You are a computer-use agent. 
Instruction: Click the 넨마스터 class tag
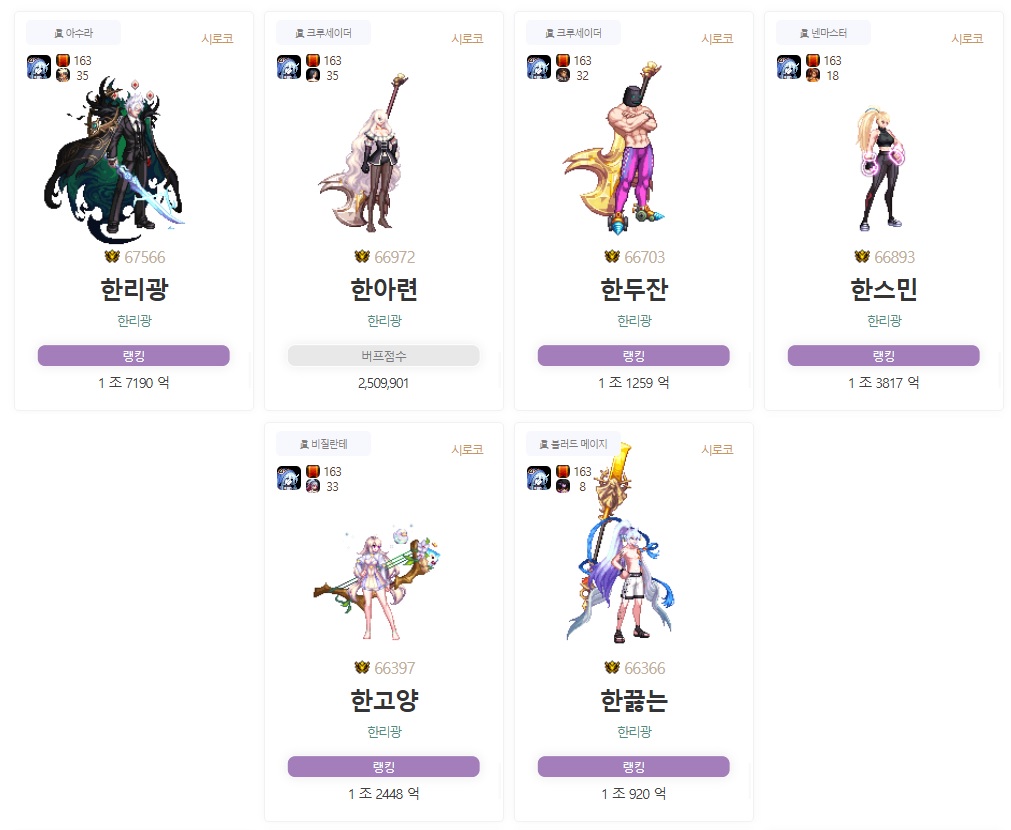pyautogui.click(x=823, y=33)
